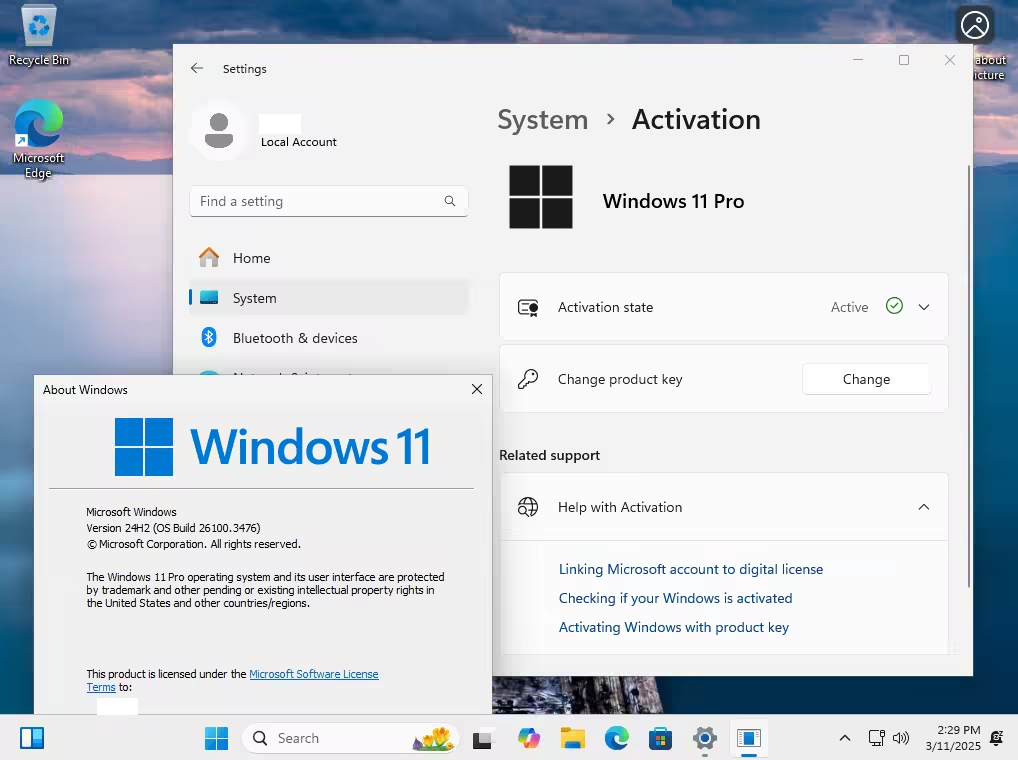Select System in the Settings sidebar
1018x760 pixels.
(x=329, y=298)
